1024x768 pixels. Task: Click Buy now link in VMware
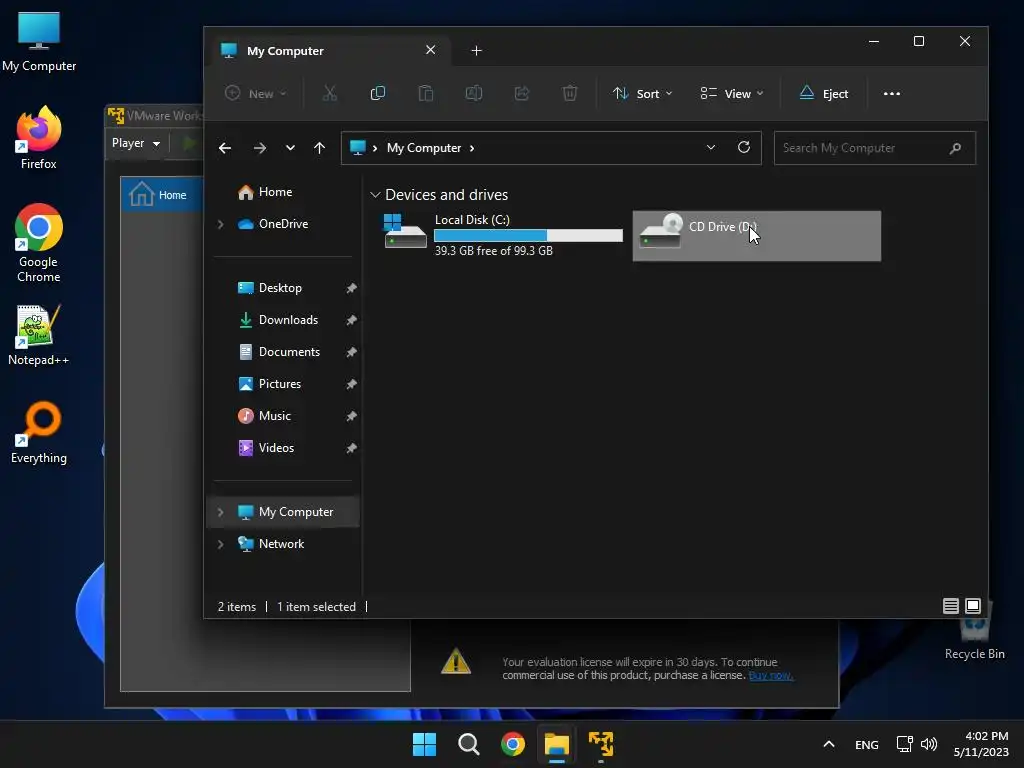tap(771, 675)
